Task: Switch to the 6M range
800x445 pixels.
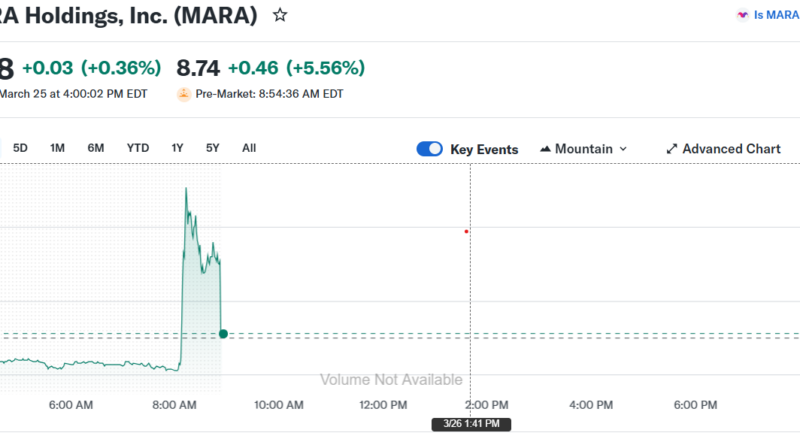Action: pos(96,148)
